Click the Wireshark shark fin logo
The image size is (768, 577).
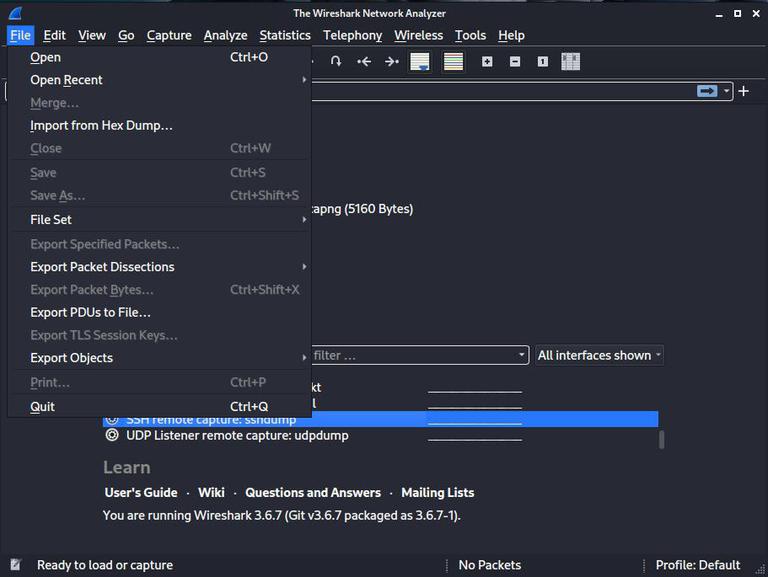16,13
